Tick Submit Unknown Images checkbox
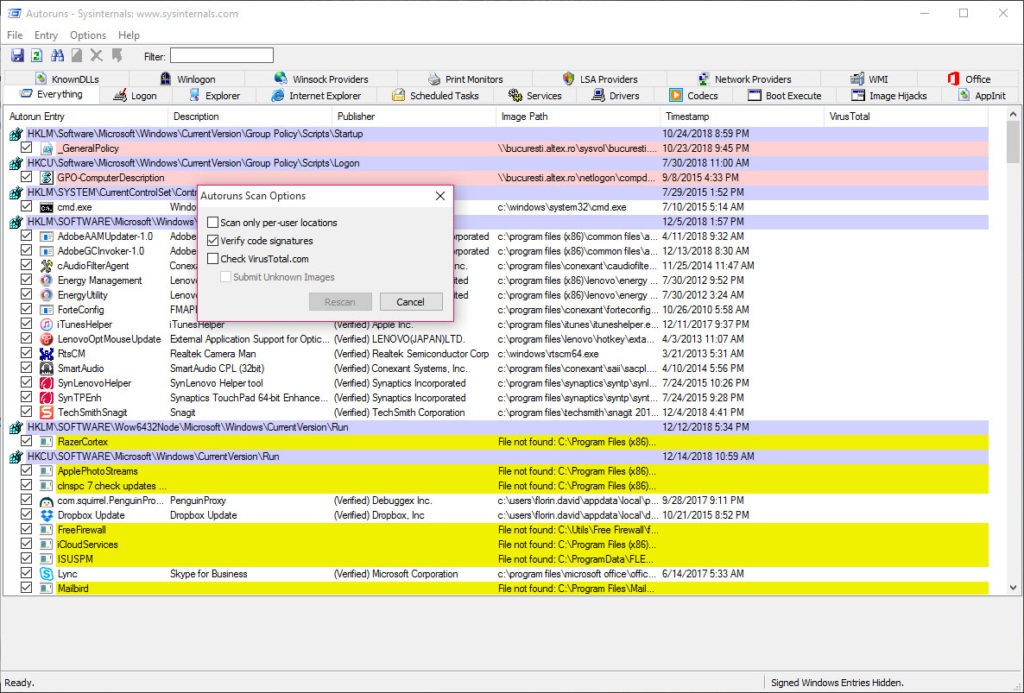This screenshot has height=693, width=1024. pyautogui.click(x=226, y=277)
